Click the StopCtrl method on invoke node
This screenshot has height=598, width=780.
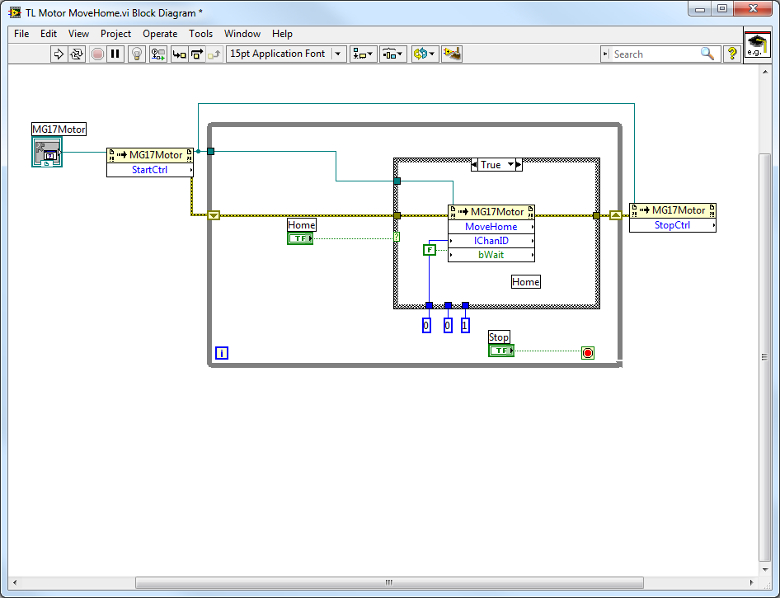[673, 225]
